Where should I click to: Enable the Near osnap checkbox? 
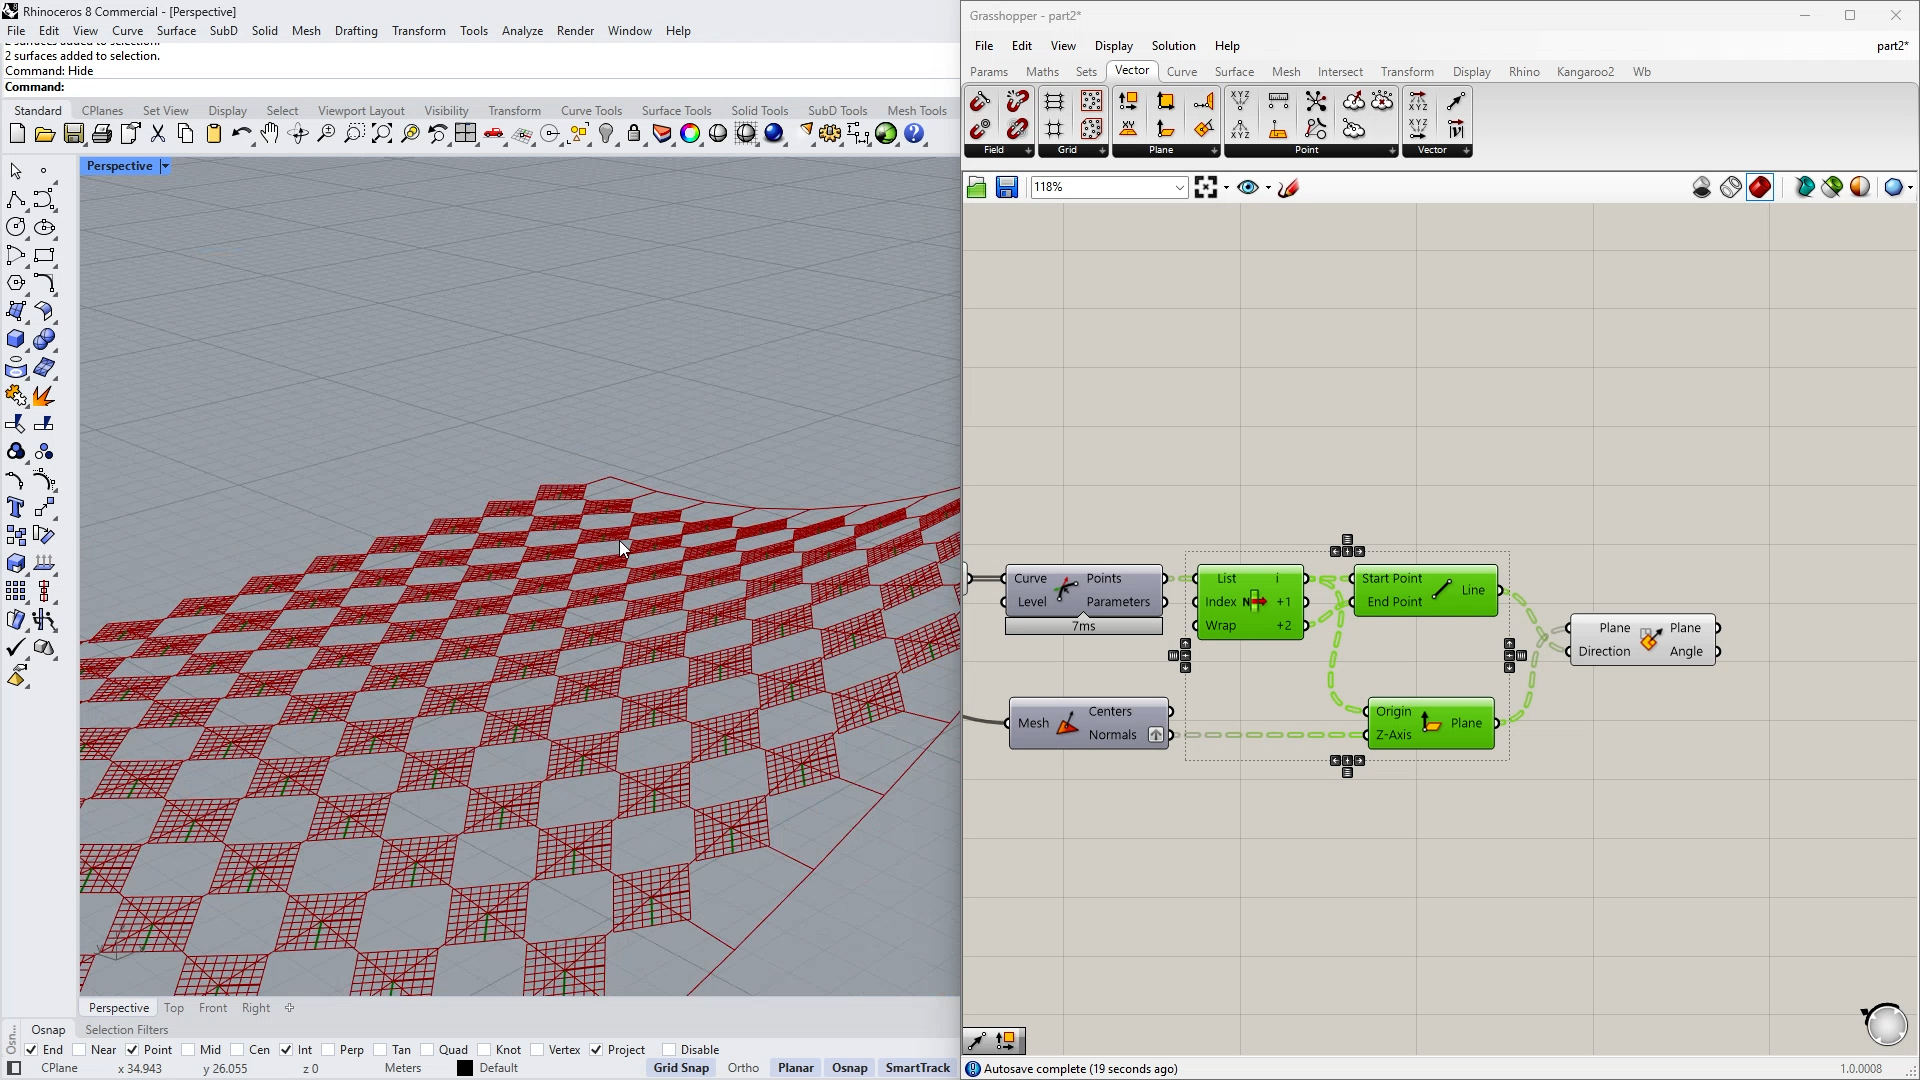coord(79,1050)
